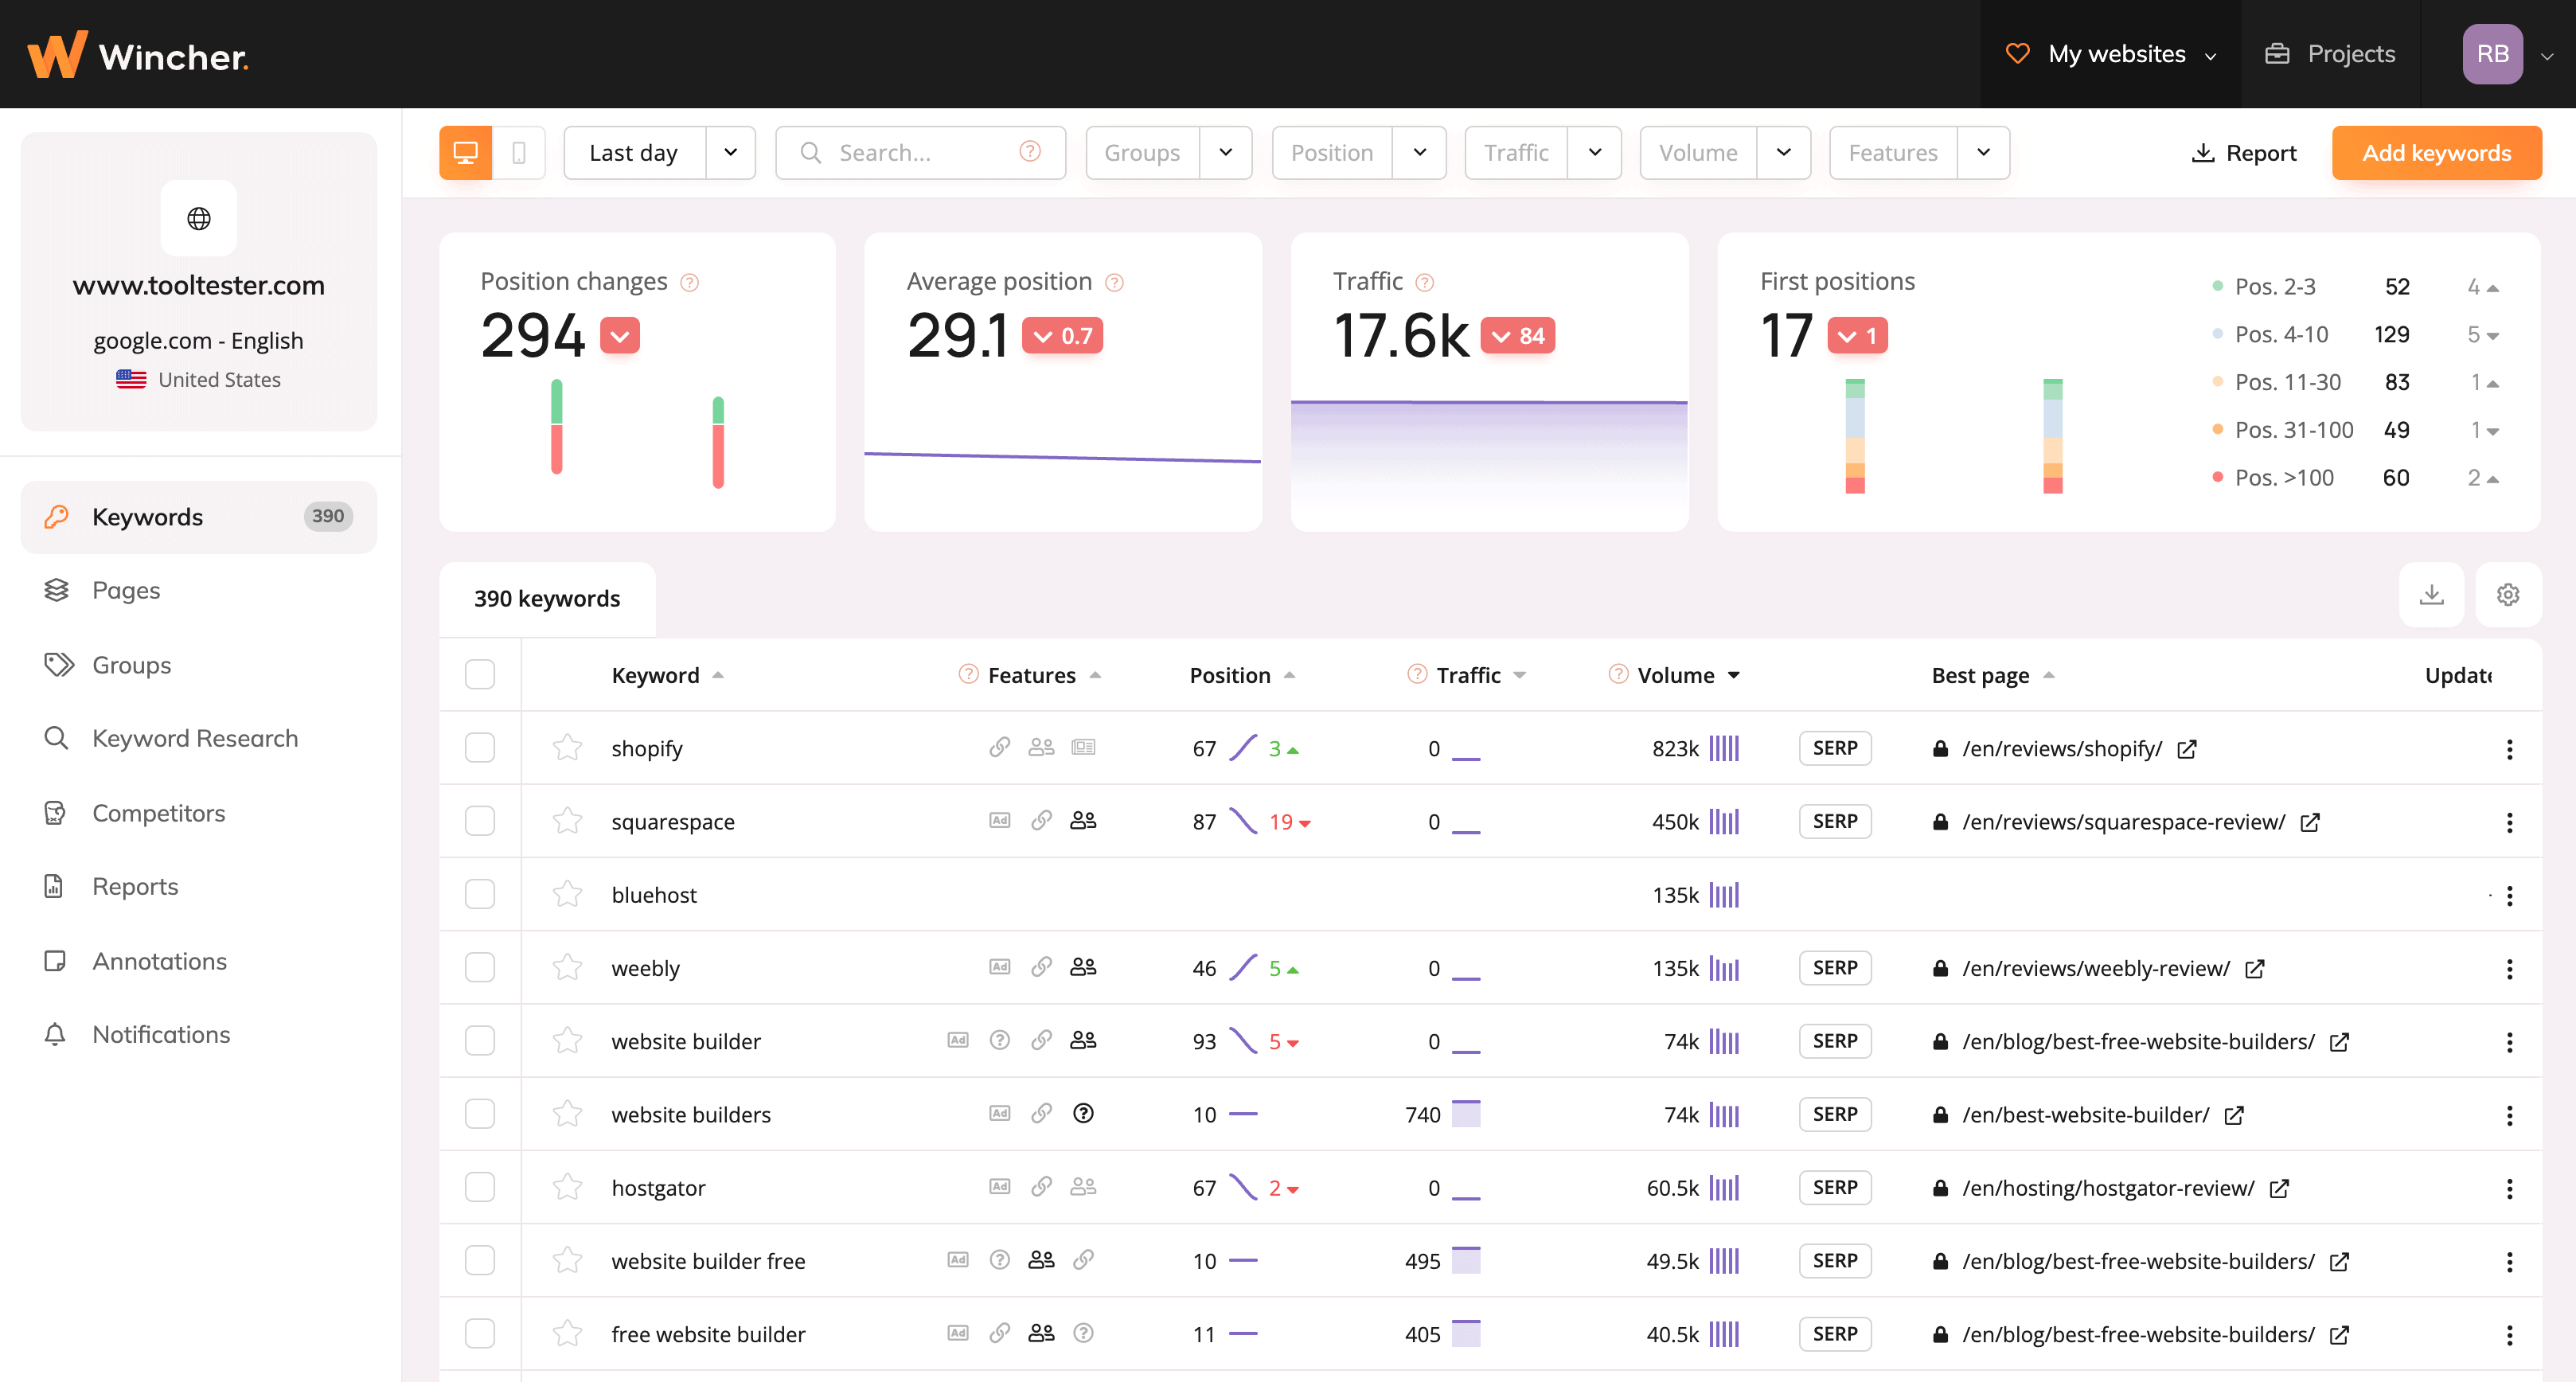Viewport: 2576px width, 1382px height.
Task: Show Position changes help tooltip
Action: (x=689, y=282)
